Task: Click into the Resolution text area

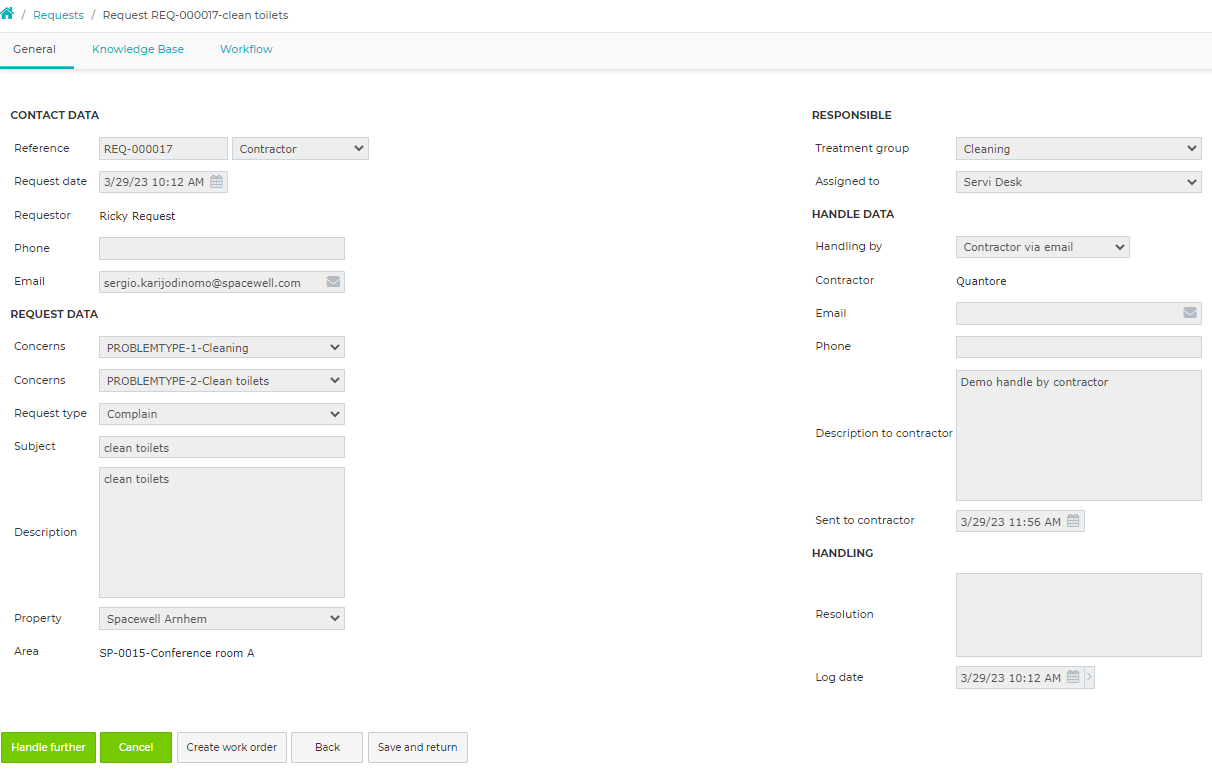Action: click(1079, 615)
